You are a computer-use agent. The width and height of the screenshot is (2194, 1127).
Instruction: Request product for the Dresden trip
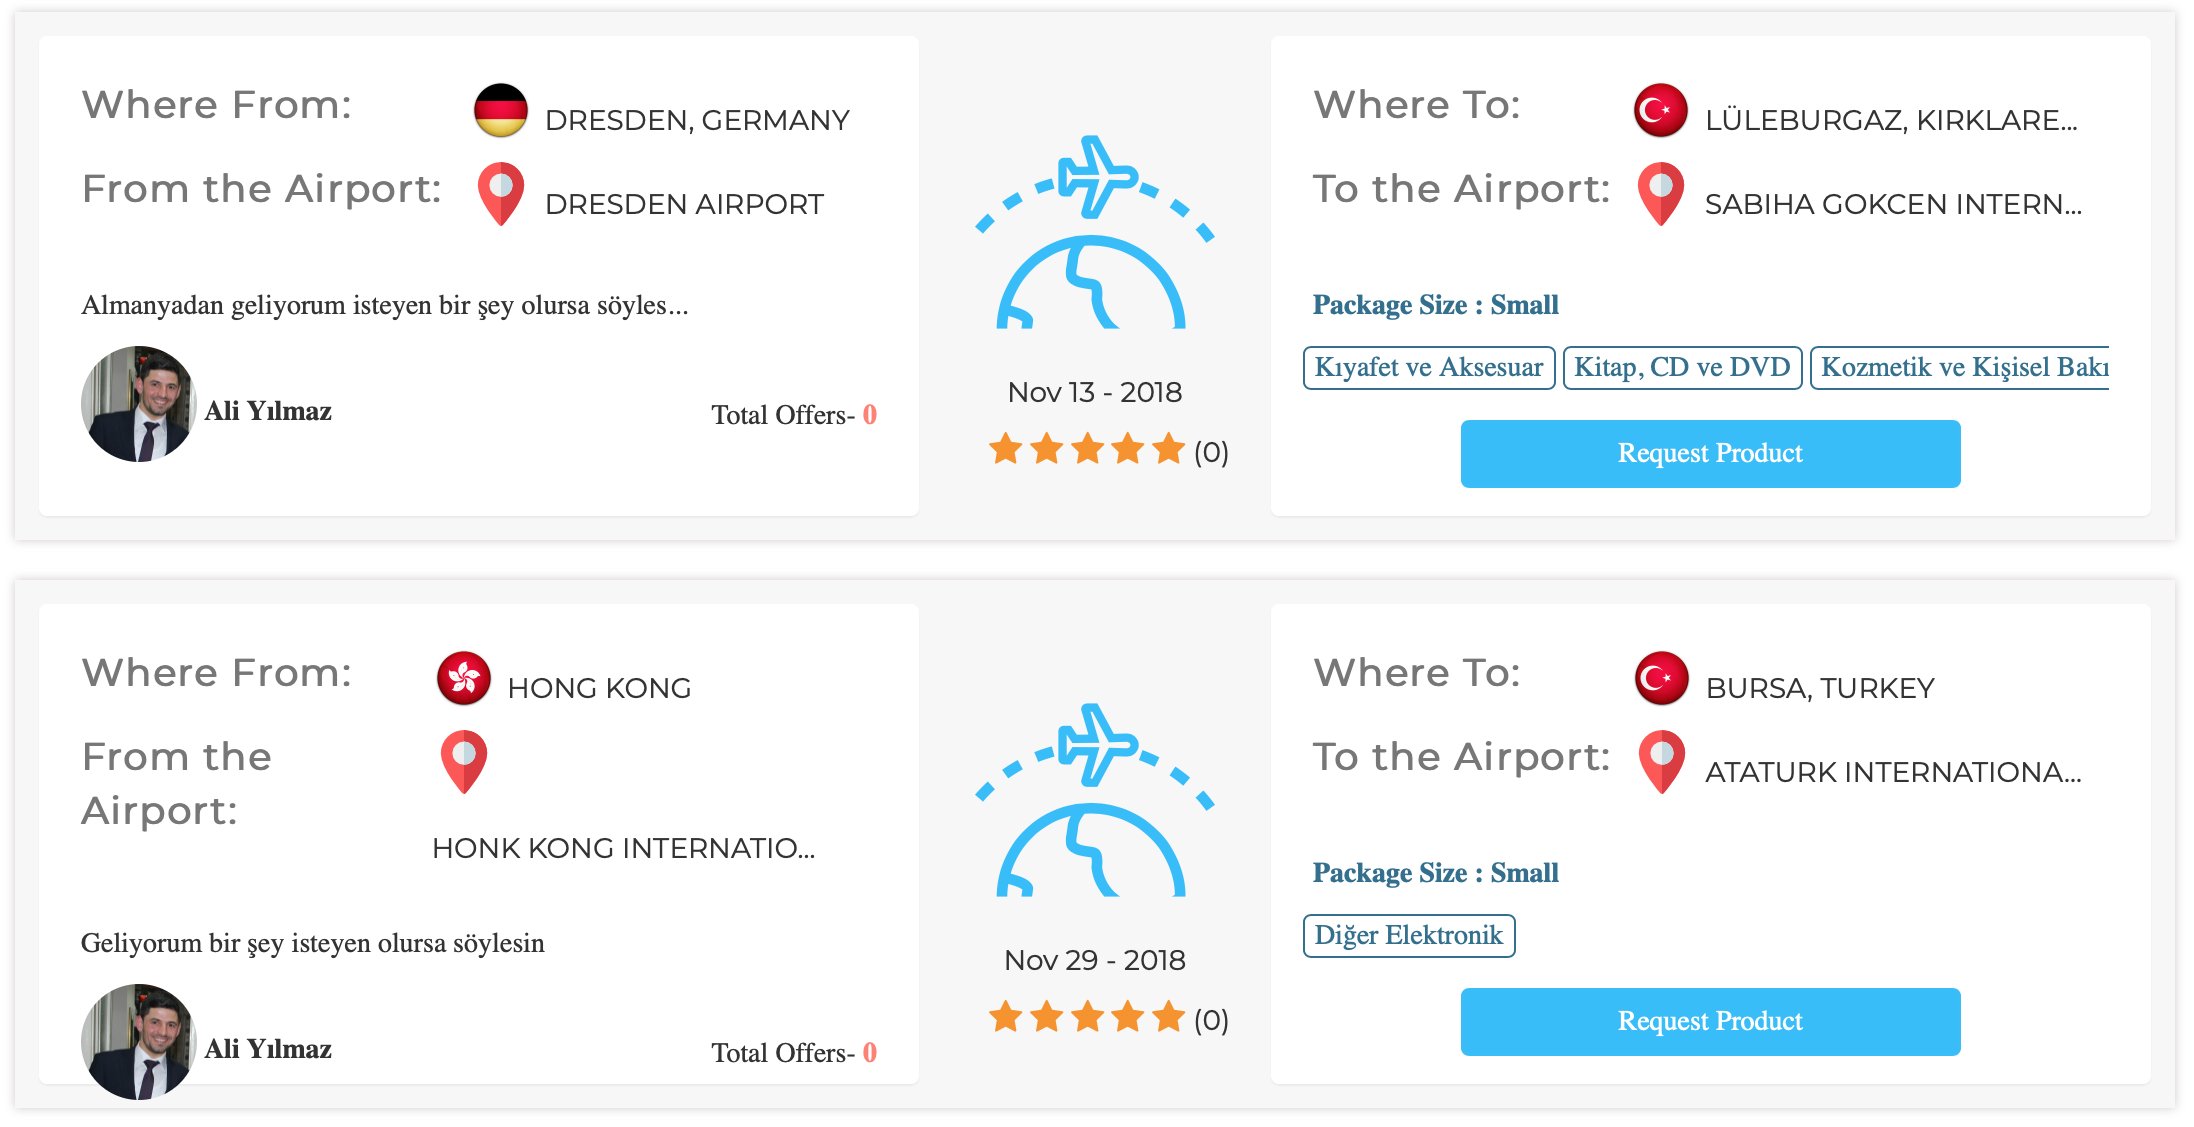[x=1710, y=454]
